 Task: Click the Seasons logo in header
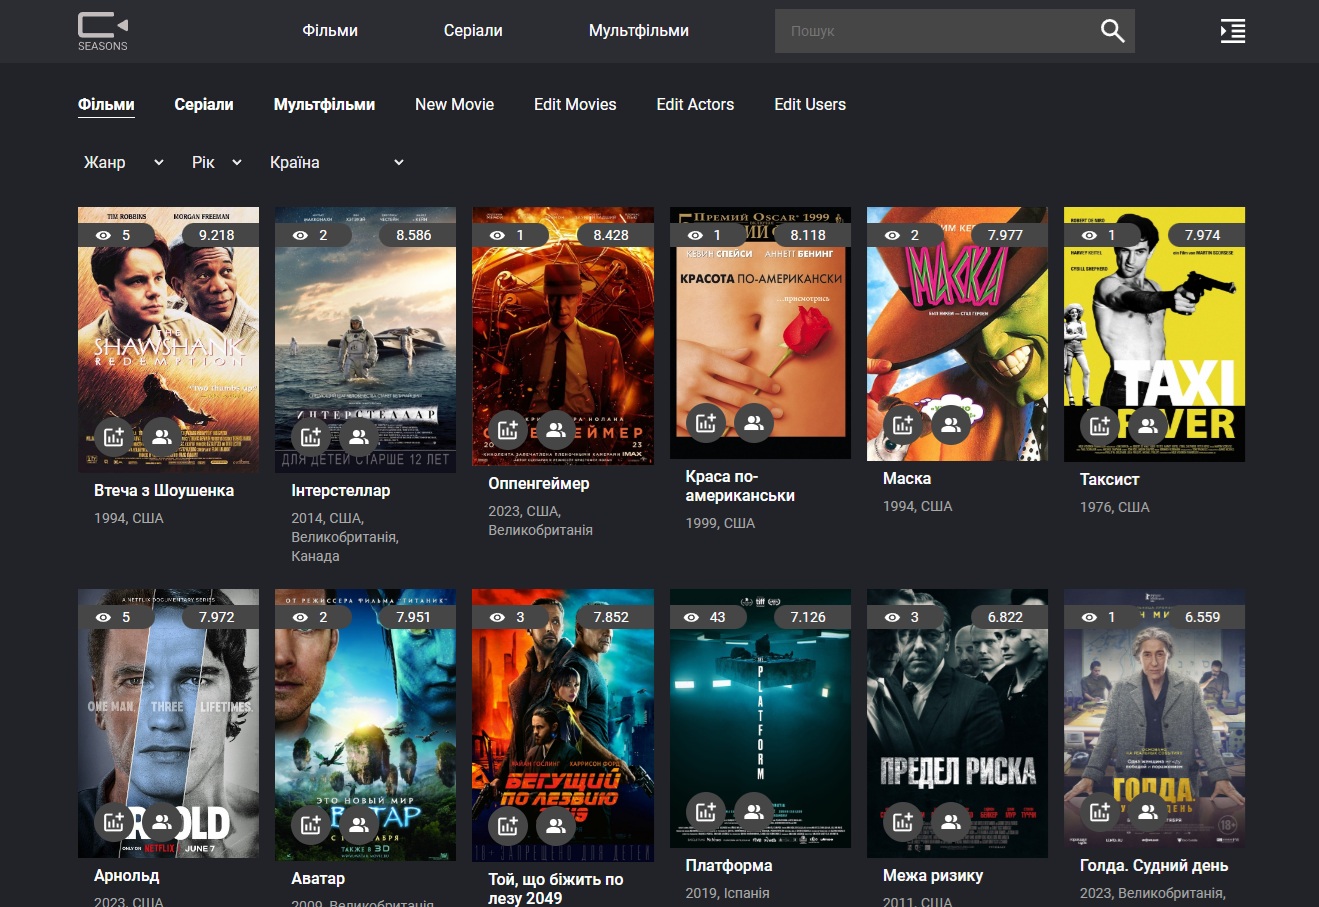click(x=103, y=31)
